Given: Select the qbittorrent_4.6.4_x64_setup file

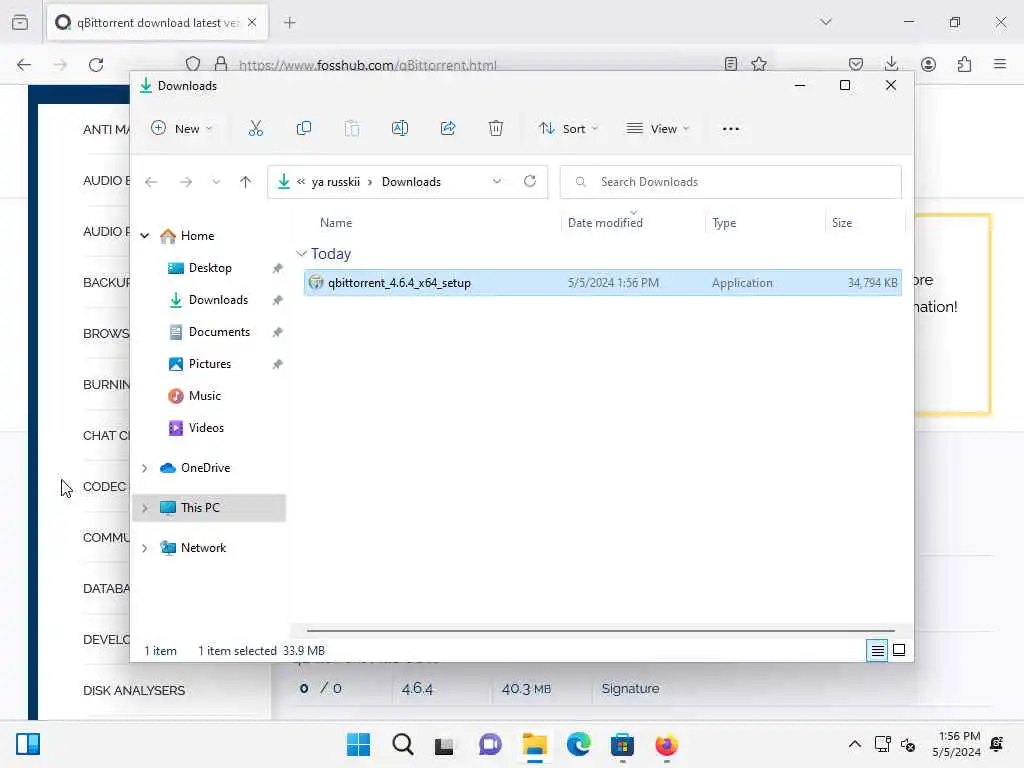Looking at the screenshot, I should coord(602,283).
